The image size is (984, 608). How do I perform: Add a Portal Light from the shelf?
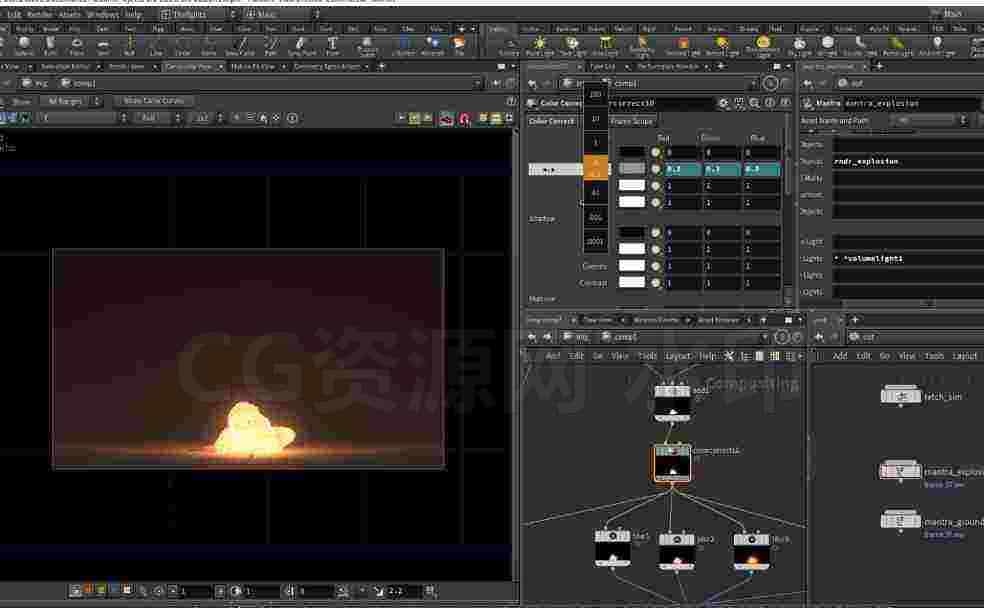897,45
